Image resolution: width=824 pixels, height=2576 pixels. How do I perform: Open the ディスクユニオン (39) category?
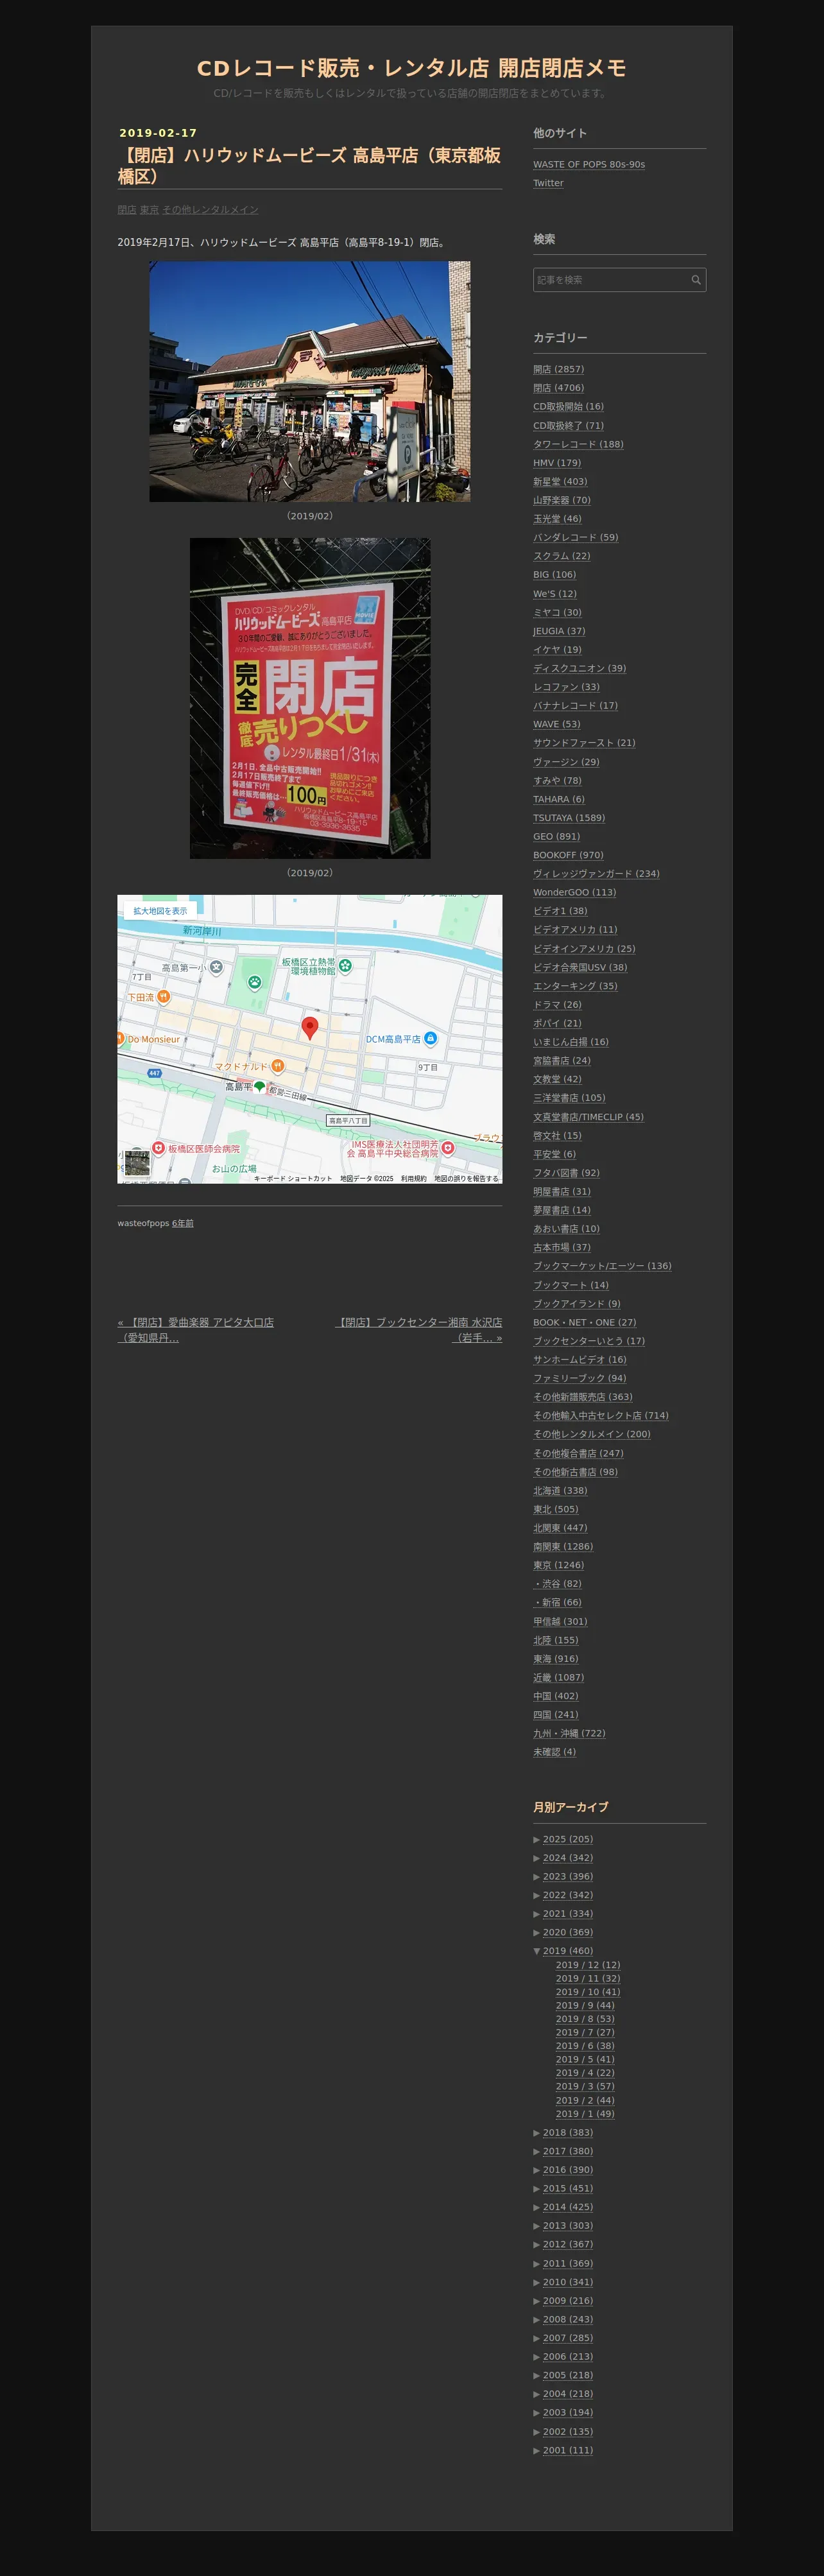click(579, 668)
